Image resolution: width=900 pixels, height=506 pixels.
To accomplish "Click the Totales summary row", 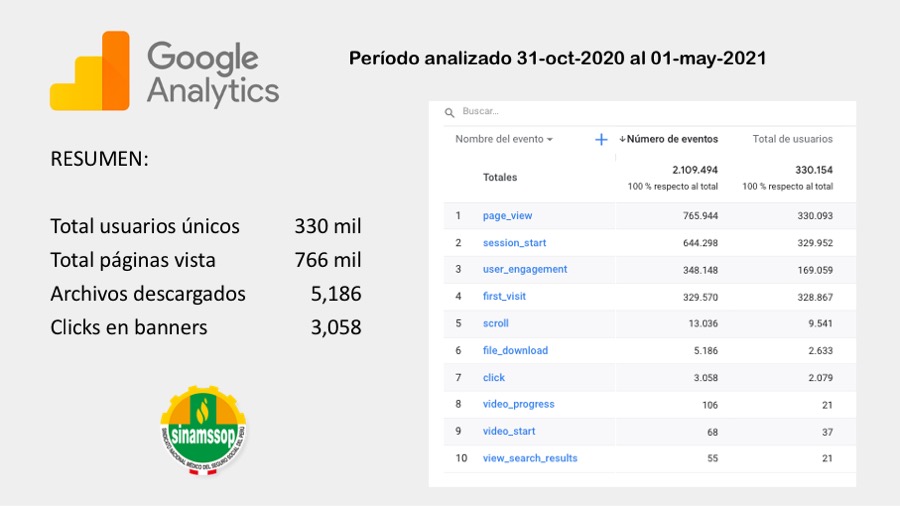I will 500,178.
